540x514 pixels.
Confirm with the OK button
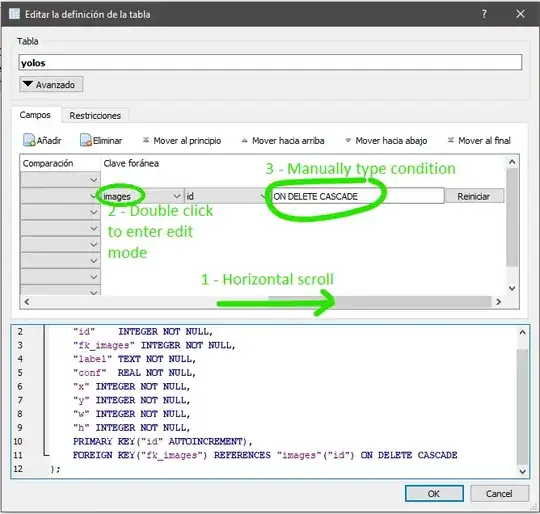coord(434,494)
